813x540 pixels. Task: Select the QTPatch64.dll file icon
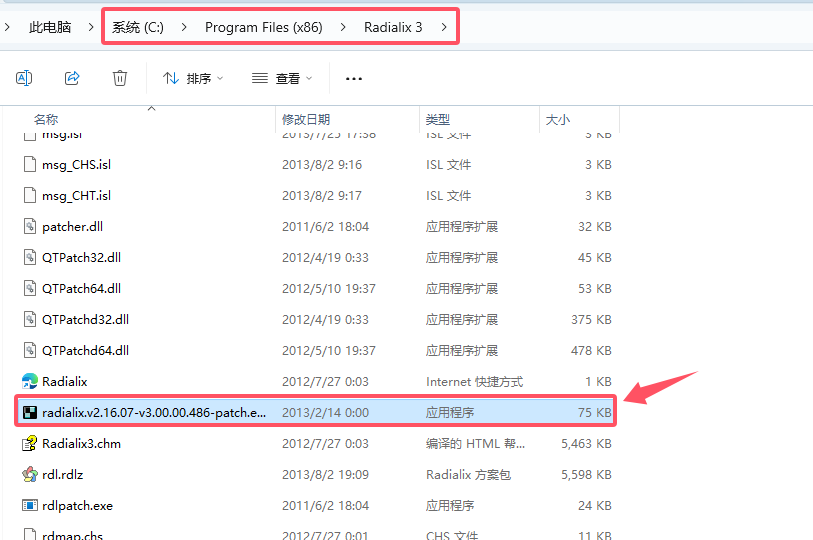30,288
